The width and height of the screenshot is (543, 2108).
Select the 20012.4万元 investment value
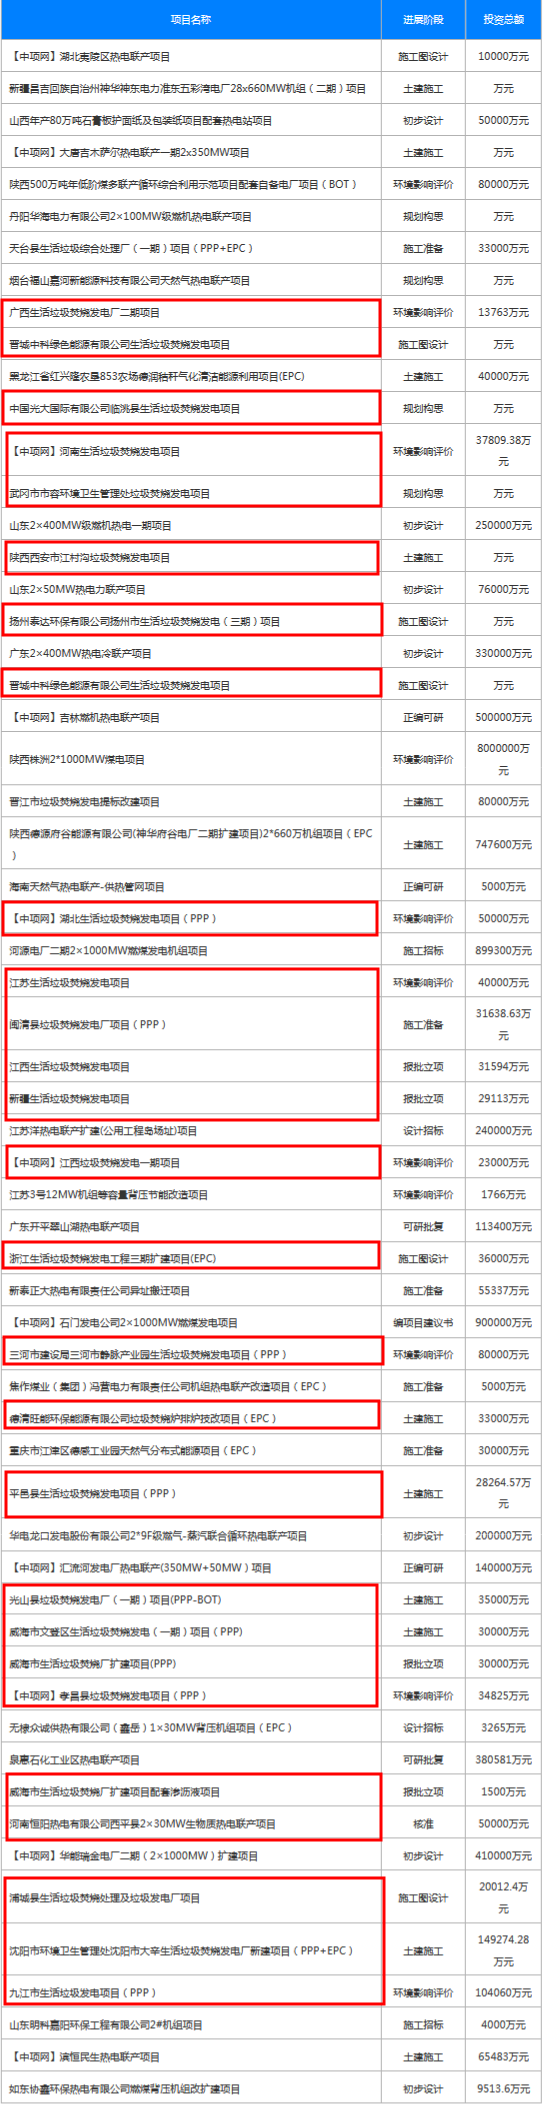click(x=503, y=1897)
